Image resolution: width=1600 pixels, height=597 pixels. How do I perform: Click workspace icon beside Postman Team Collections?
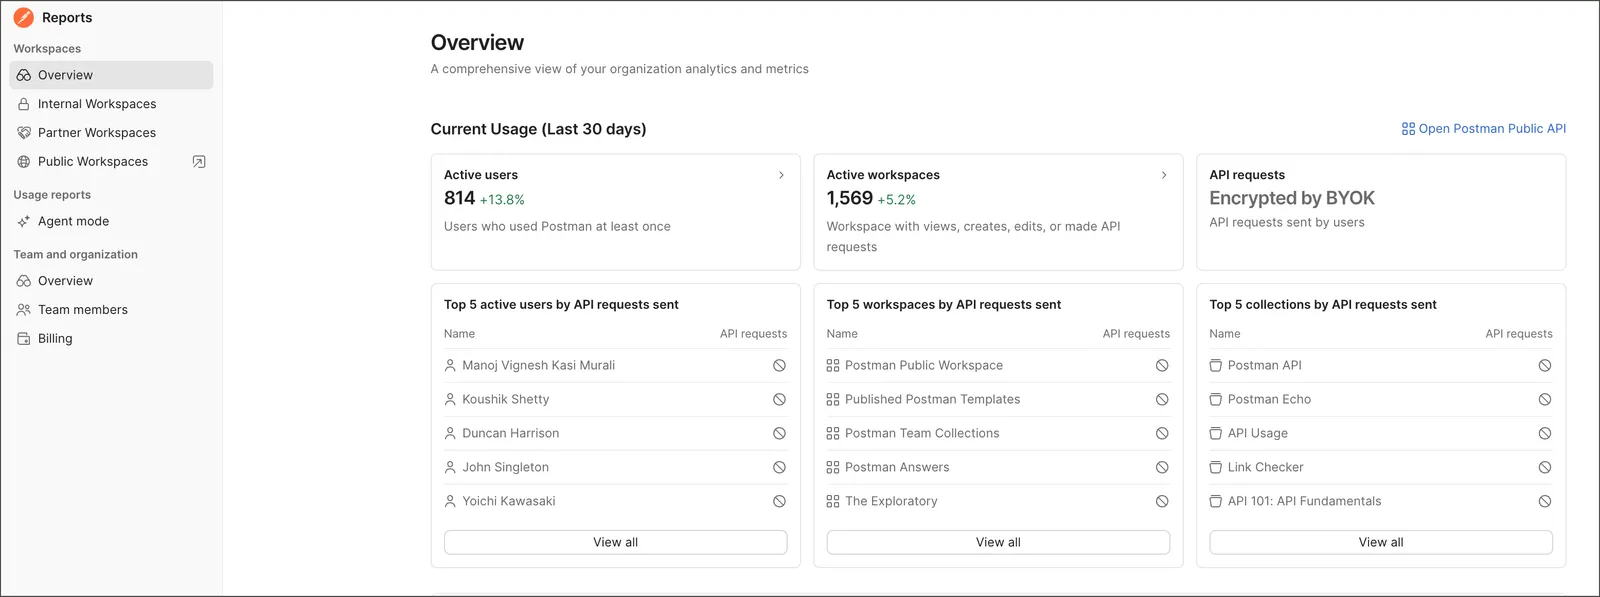tap(833, 434)
